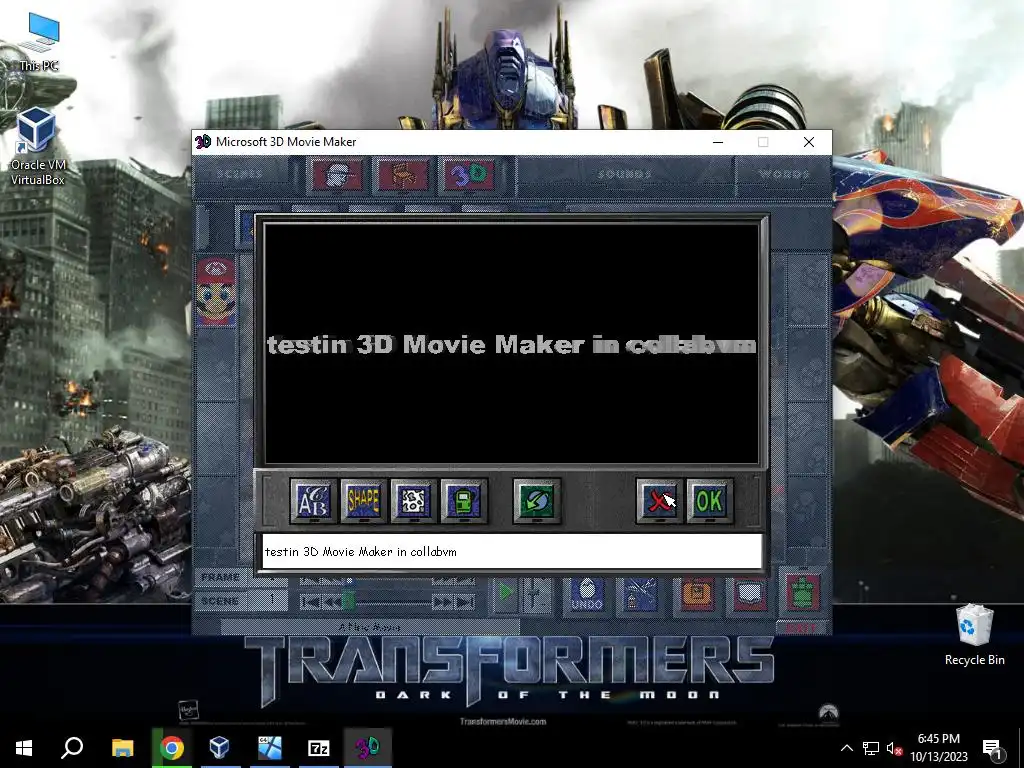Image resolution: width=1024 pixels, height=768 pixels.
Task: Step back with the rewind arrows
Action: tap(332, 602)
